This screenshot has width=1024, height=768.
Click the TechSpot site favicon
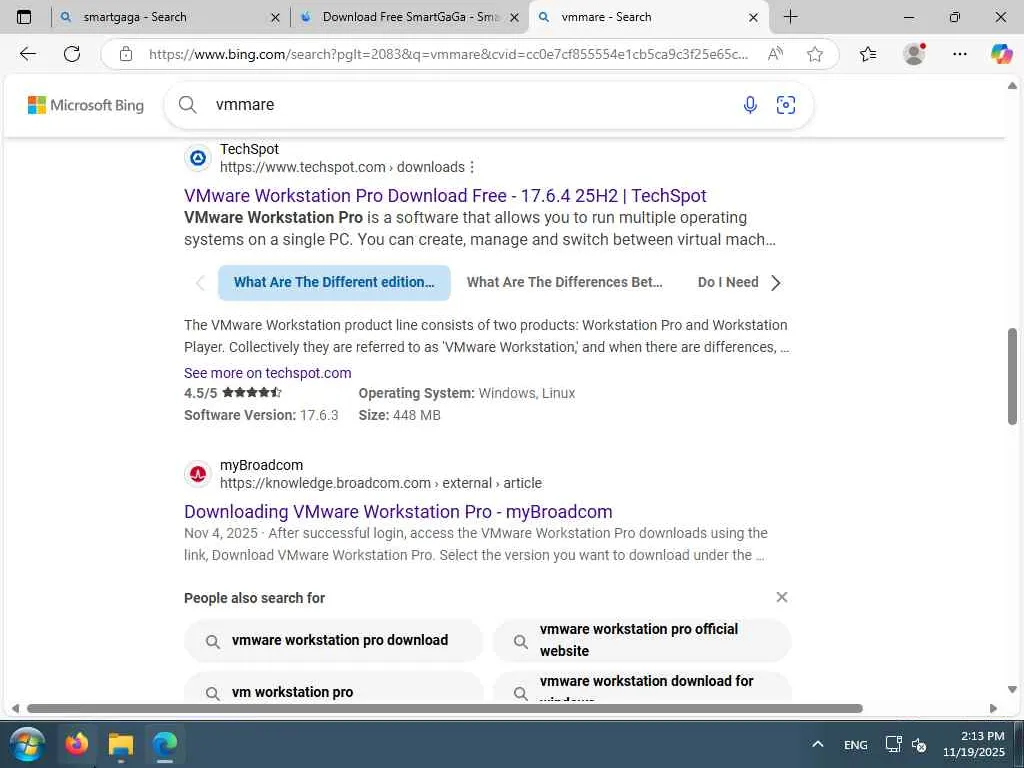coord(198,158)
